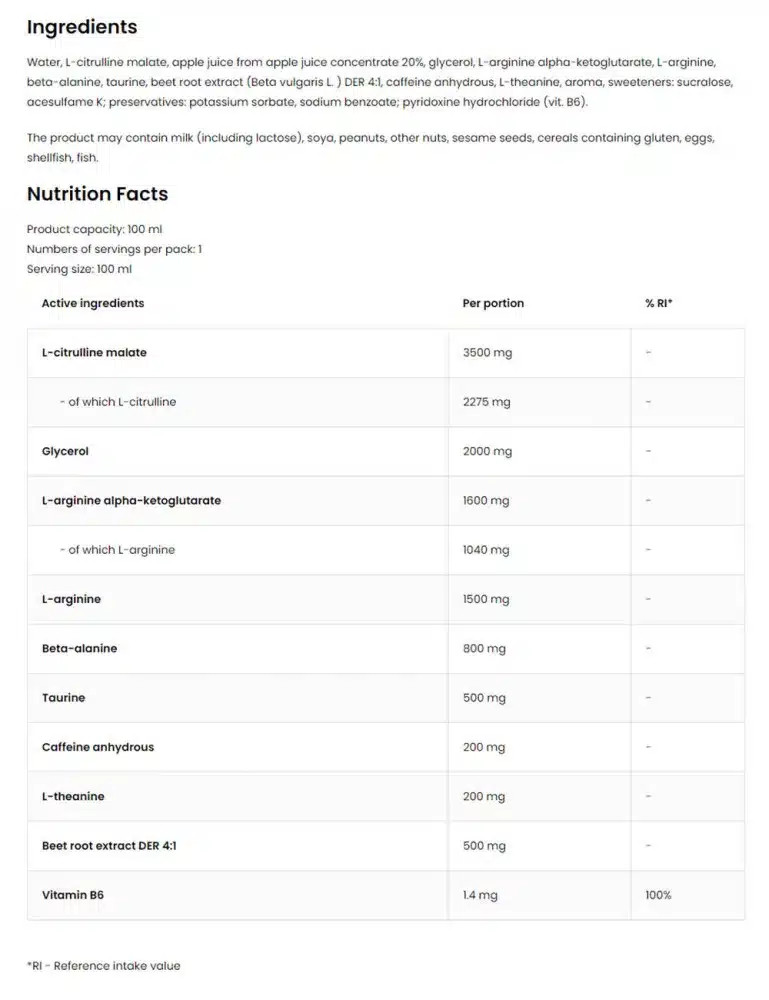Screen dimensions: 769x1000
Task: Click the L-theanine row label
Action: click(x=73, y=796)
